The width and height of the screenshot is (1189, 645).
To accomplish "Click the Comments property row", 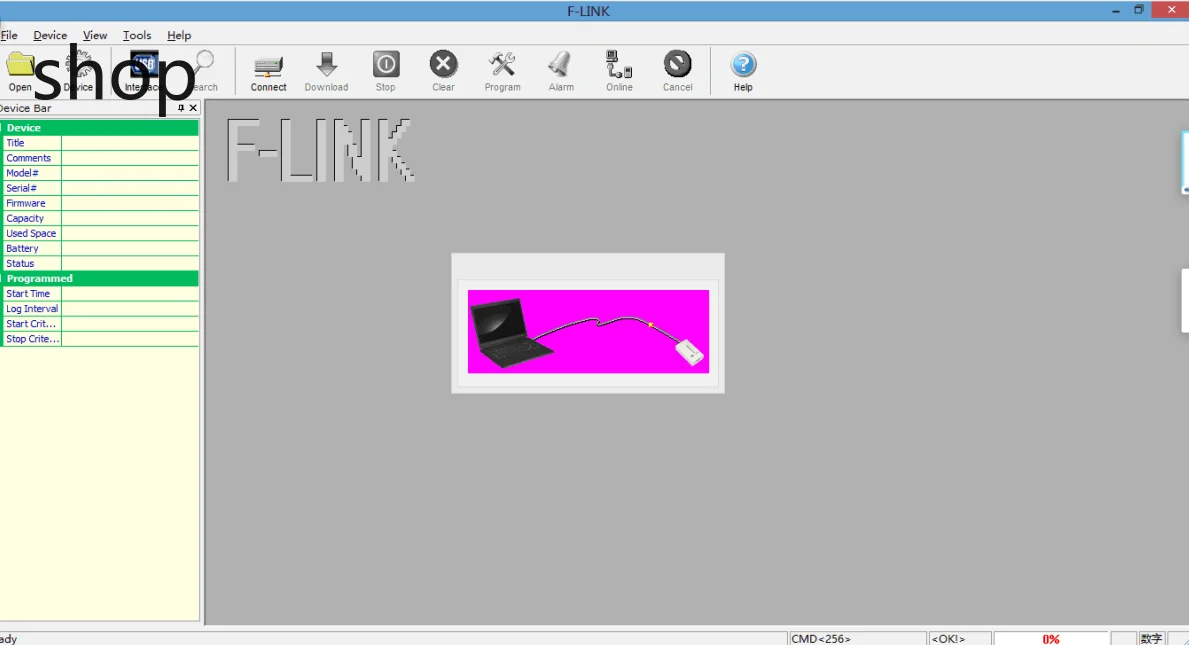I will coord(99,158).
